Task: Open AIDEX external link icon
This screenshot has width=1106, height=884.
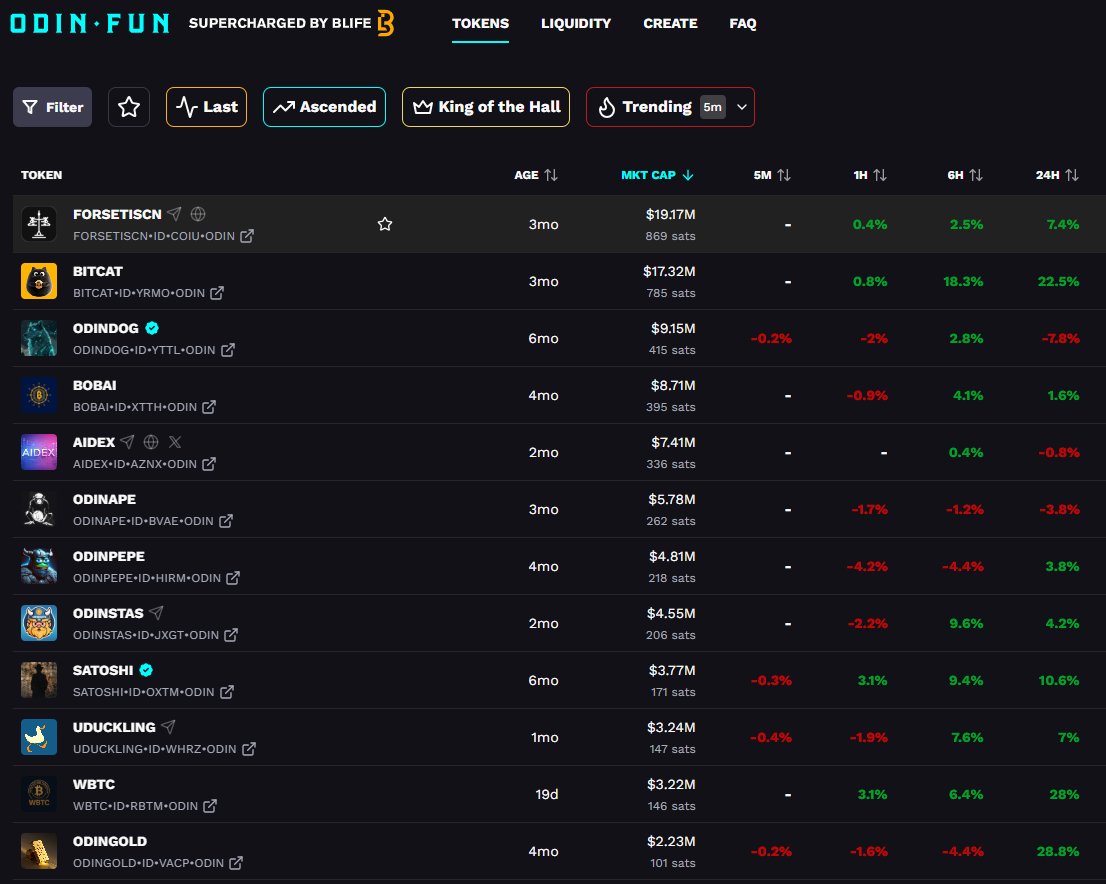Action: pyautogui.click(x=209, y=464)
